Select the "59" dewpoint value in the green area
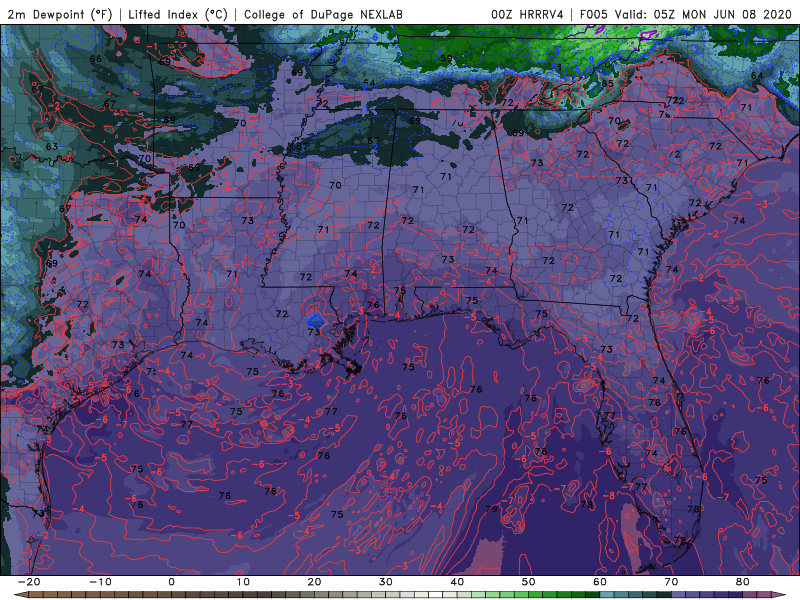The height and width of the screenshot is (600, 800). [446, 58]
